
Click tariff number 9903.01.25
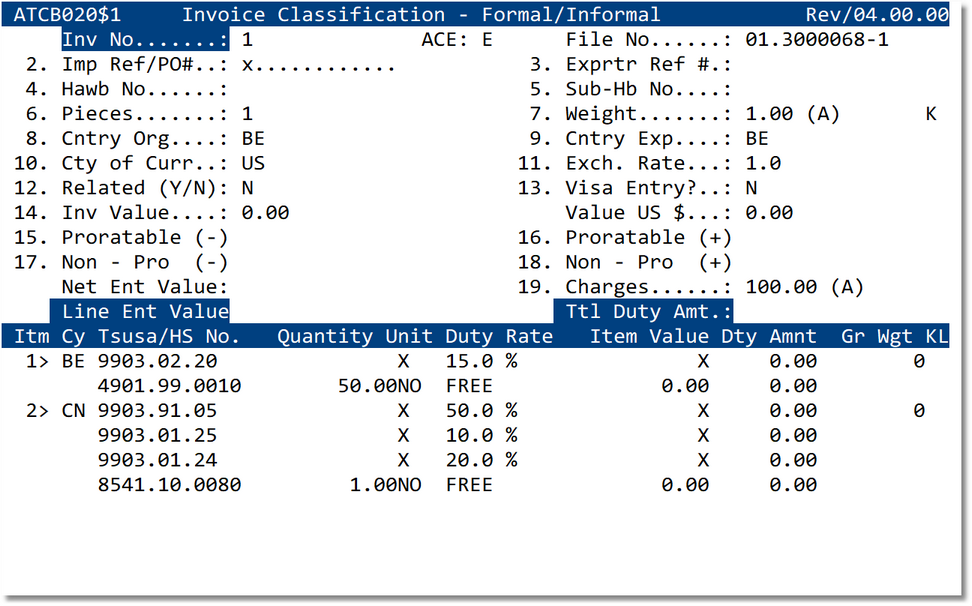point(157,436)
